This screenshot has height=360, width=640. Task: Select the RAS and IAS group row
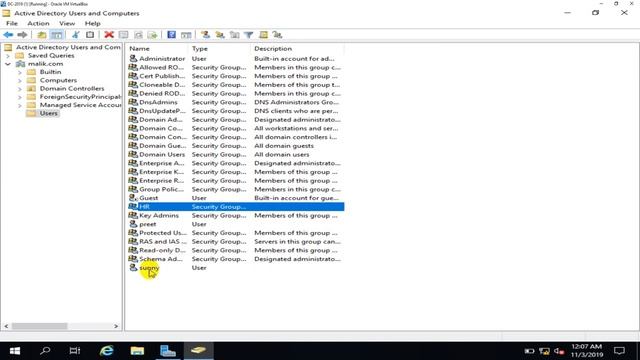pos(236,242)
